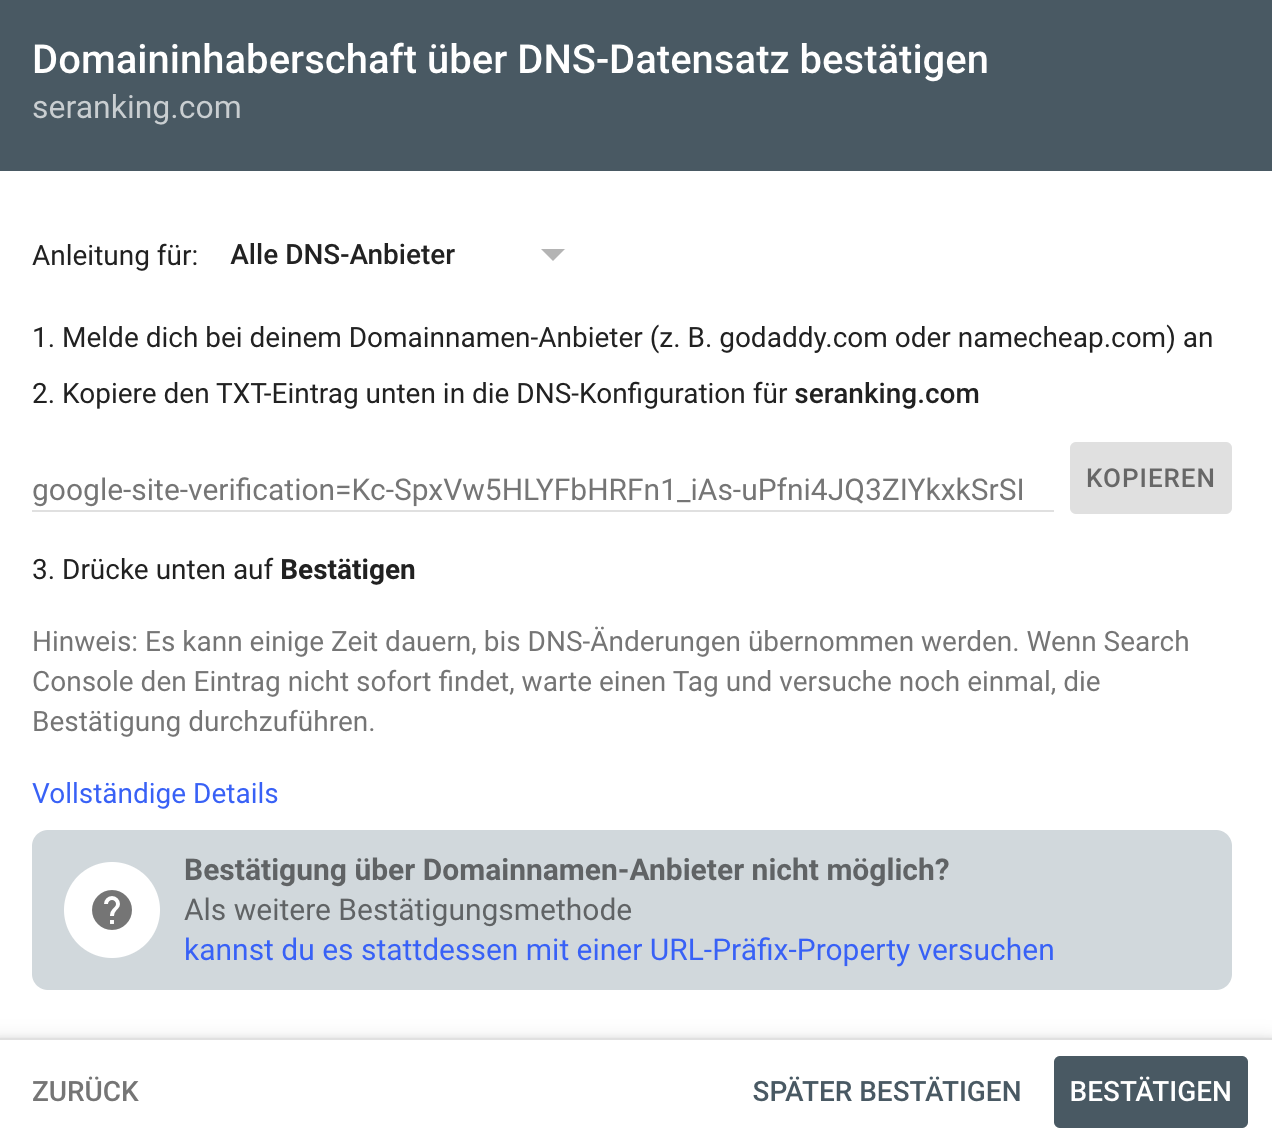
Task: Click step 3 Drücke unten auf Bestätigen
Action: tap(224, 570)
